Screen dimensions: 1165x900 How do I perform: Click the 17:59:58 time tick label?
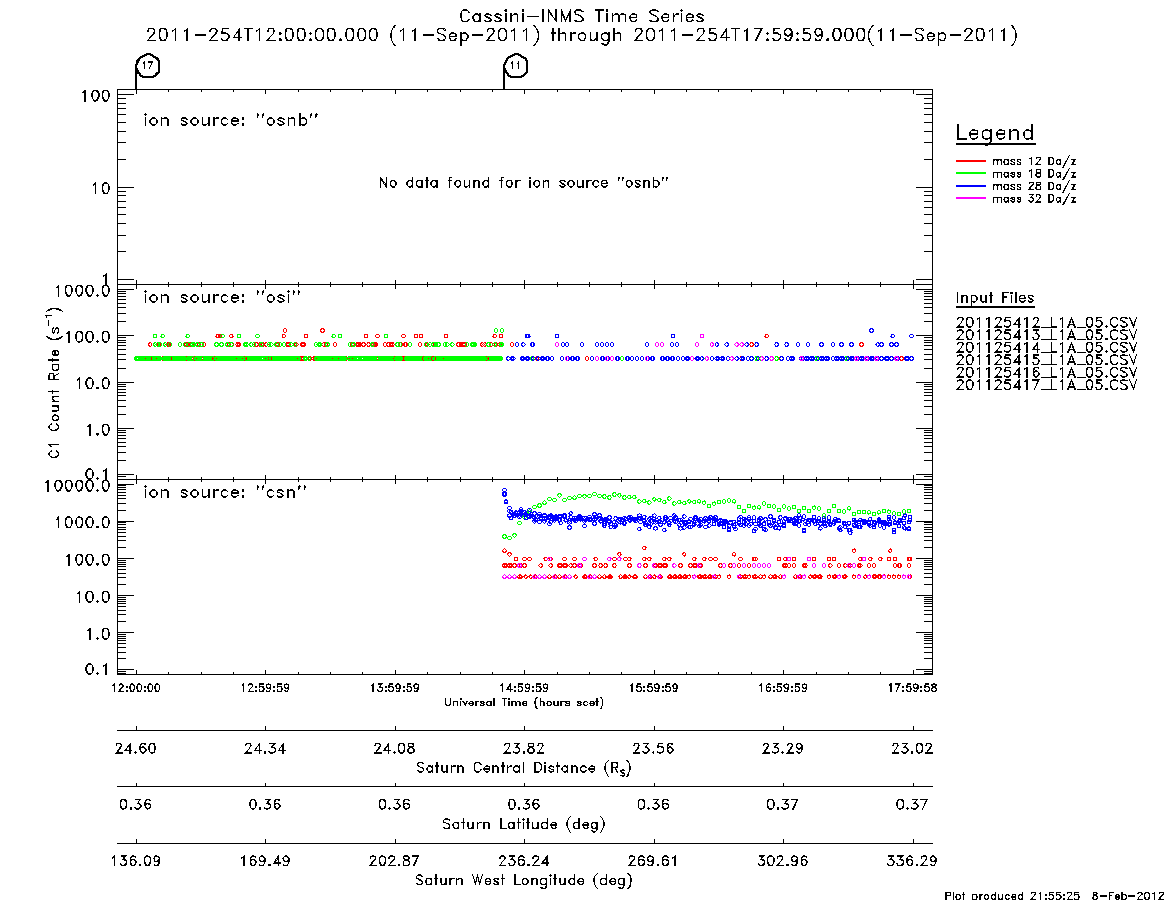[x=912, y=687]
